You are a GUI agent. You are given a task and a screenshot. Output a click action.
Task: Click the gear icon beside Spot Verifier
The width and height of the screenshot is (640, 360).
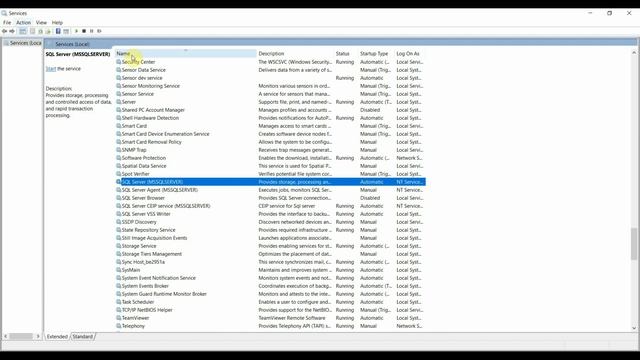119,174
